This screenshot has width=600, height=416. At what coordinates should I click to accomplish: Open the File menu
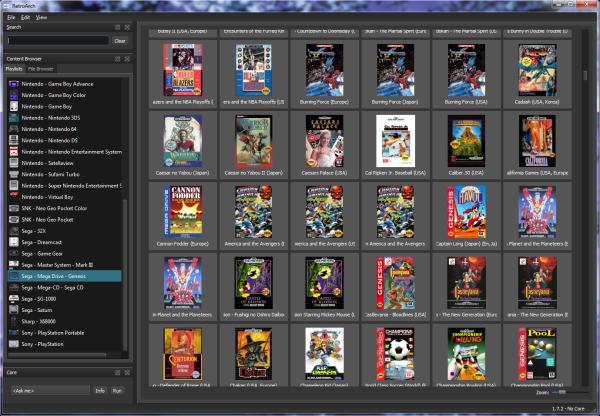pyautogui.click(x=11, y=17)
